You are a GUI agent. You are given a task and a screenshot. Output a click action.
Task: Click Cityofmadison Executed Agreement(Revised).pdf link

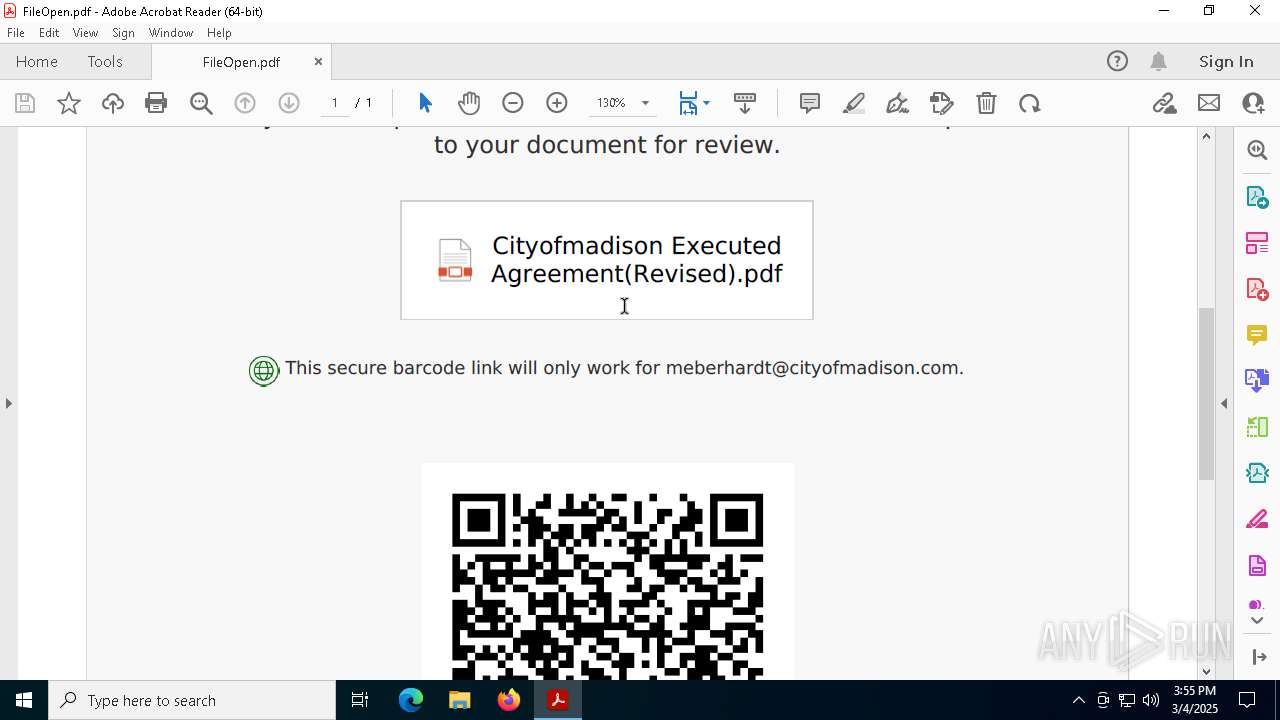(636, 260)
